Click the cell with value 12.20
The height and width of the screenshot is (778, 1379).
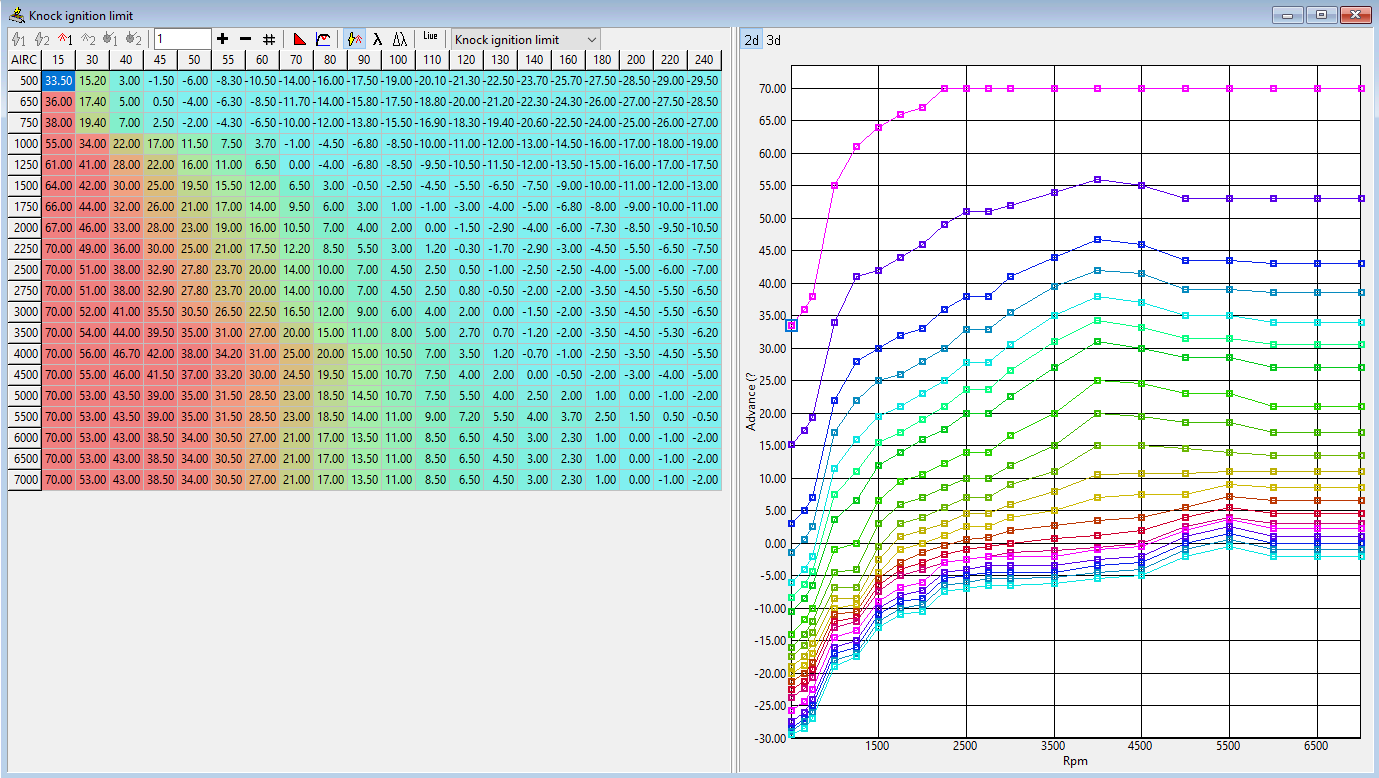coord(296,248)
